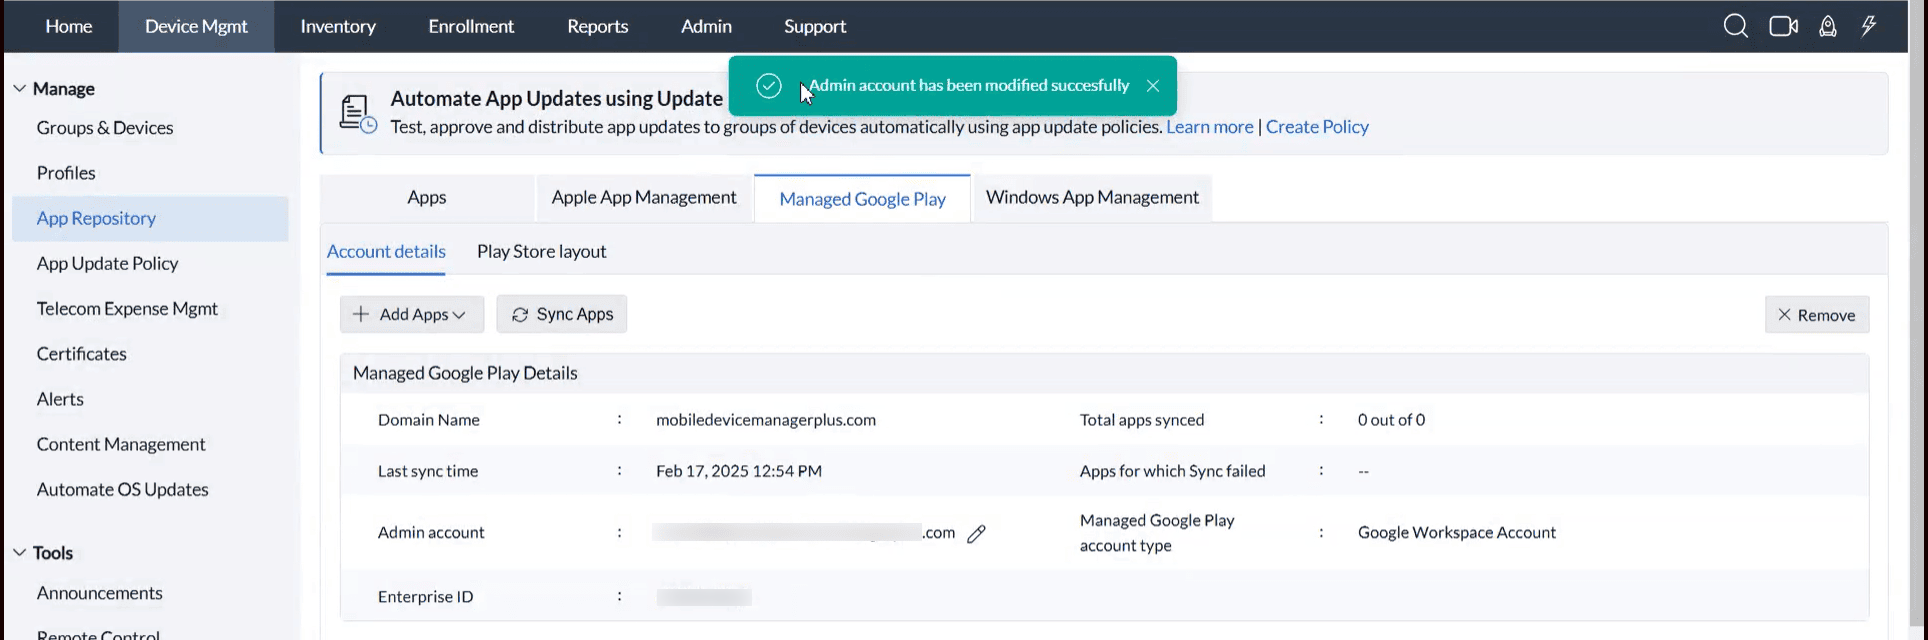Image resolution: width=1928 pixels, height=640 pixels.
Task: Click the rocket icon in header
Action: coord(1827,27)
